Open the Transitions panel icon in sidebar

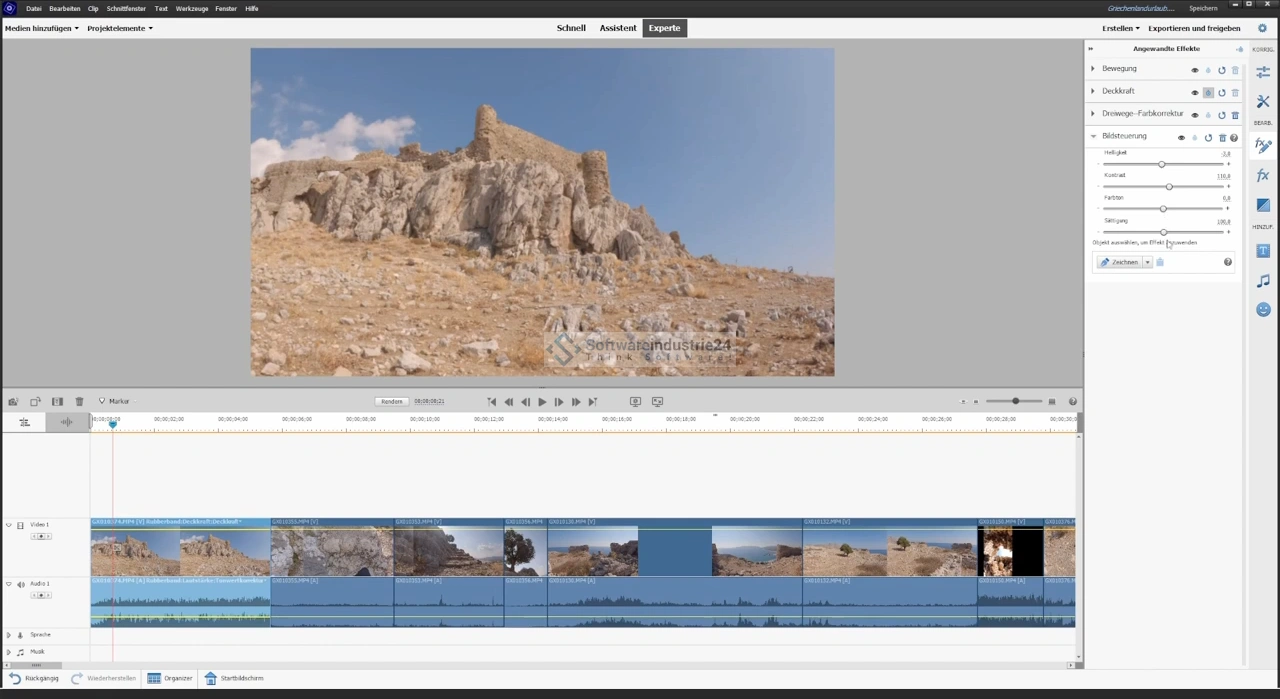[1263, 205]
